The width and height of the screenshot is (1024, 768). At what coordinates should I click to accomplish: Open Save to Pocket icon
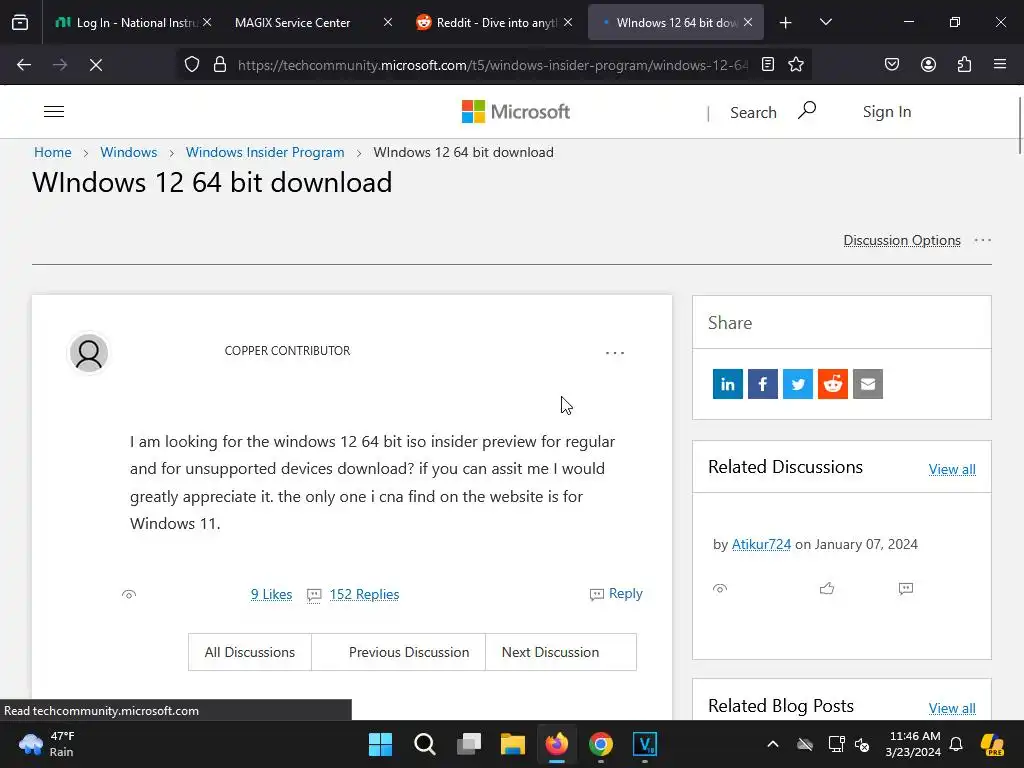tap(892, 64)
